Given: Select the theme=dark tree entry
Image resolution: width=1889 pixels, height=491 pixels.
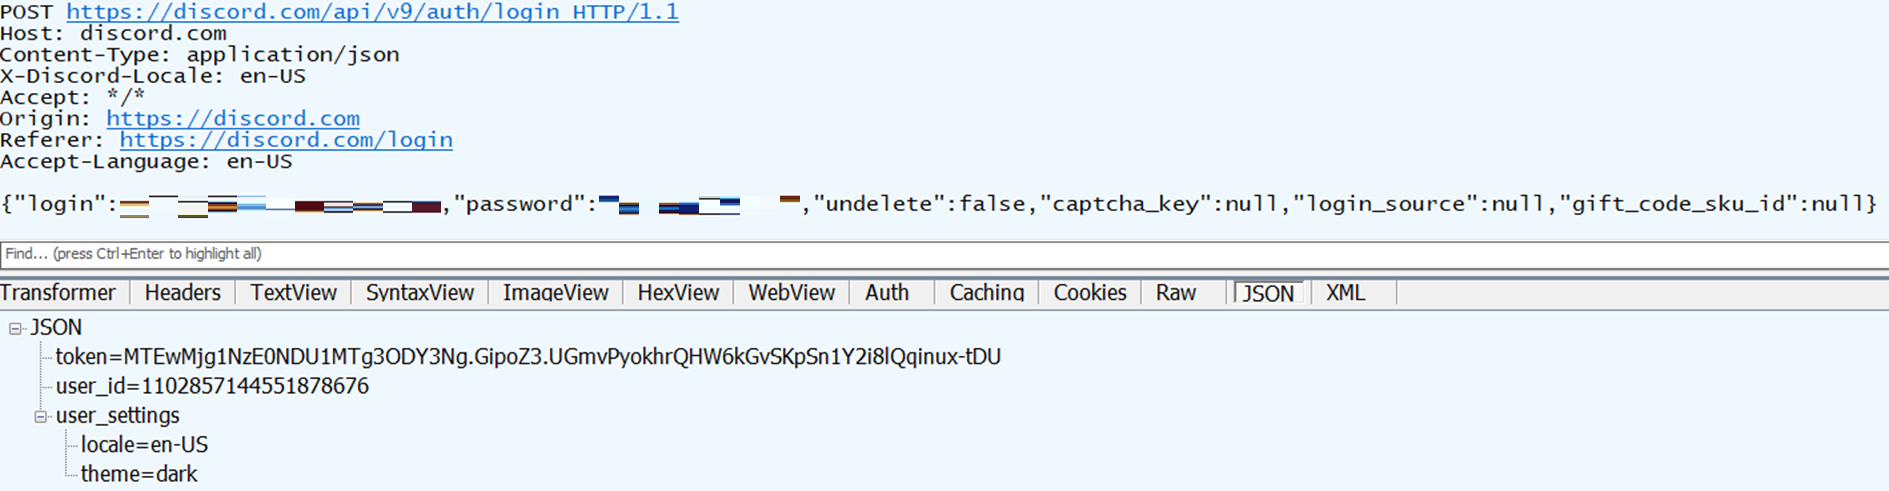Looking at the screenshot, I should [x=139, y=474].
